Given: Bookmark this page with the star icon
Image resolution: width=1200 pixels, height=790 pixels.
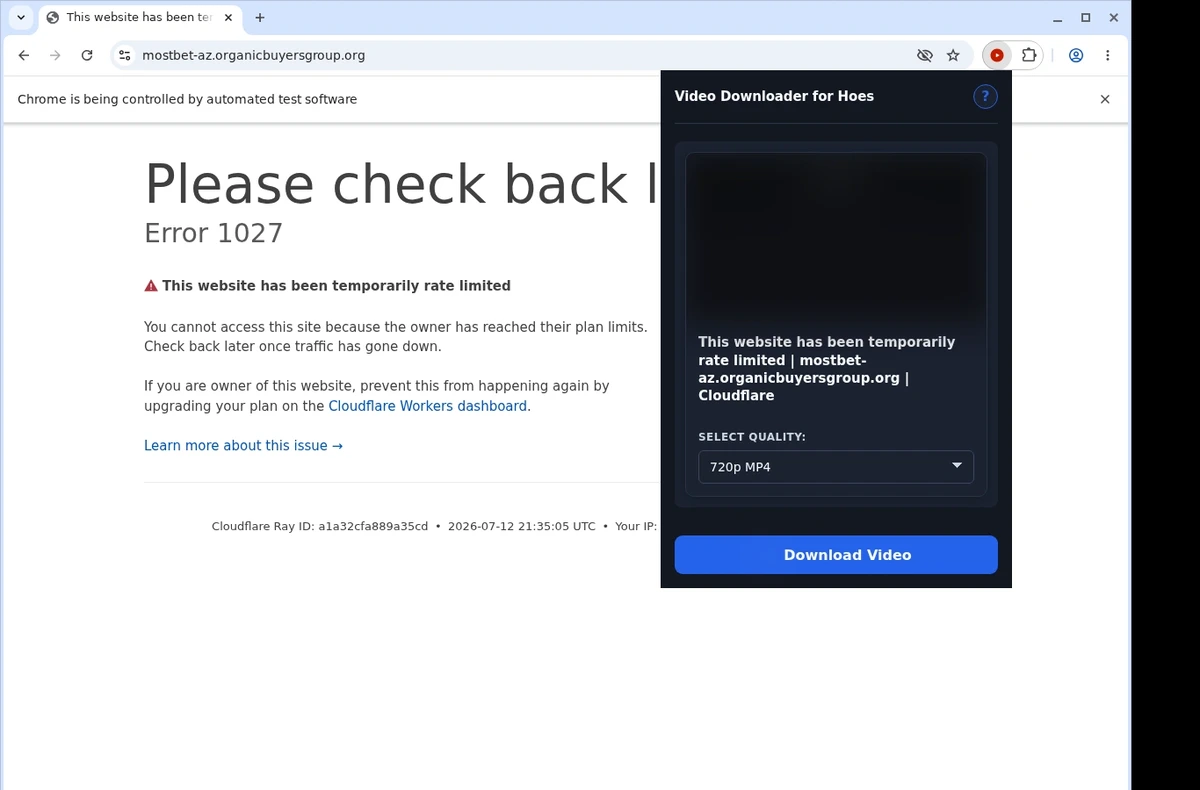Looking at the screenshot, I should (x=953, y=56).
